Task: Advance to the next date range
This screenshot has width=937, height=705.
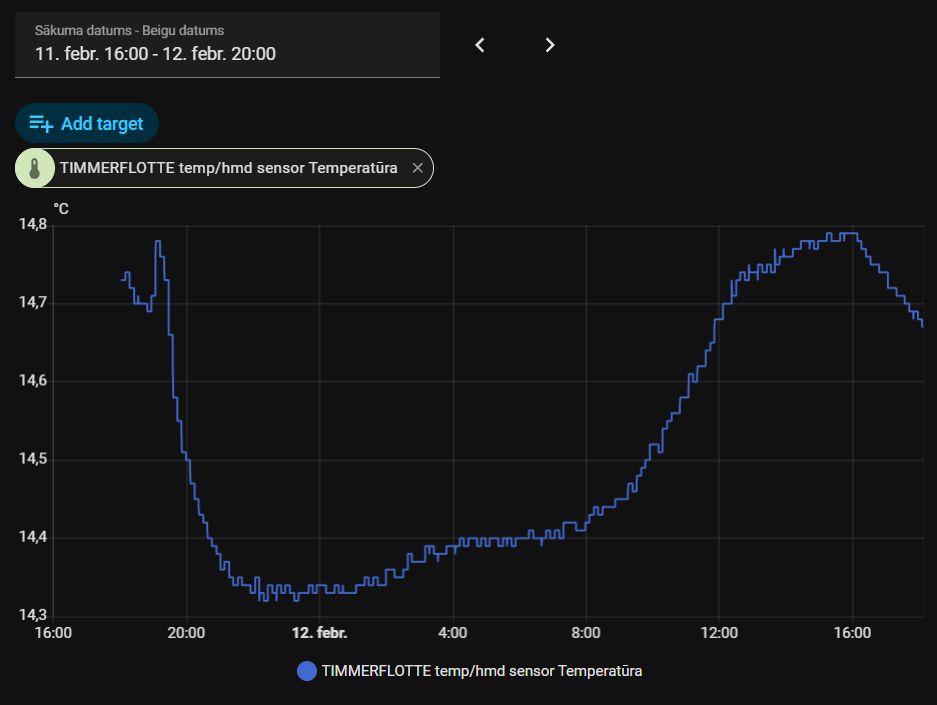Action: [x=549, y=45]
